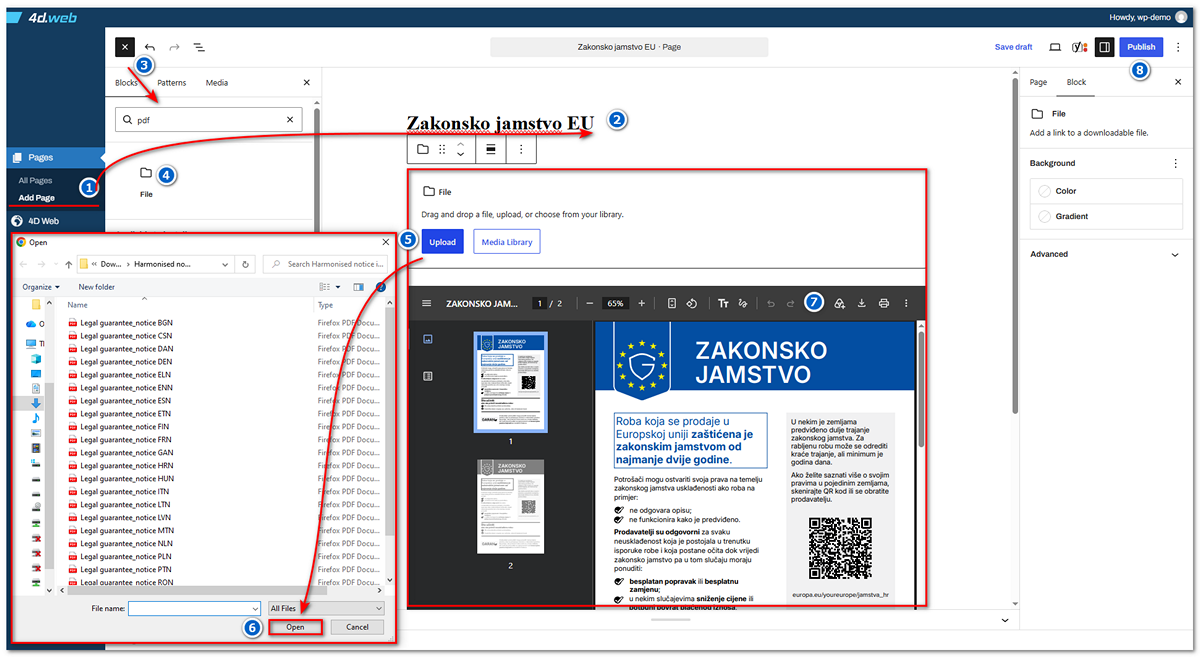Click the Publish button
The width and height of the screenshot is (1200, 657).
[1141, 47]
